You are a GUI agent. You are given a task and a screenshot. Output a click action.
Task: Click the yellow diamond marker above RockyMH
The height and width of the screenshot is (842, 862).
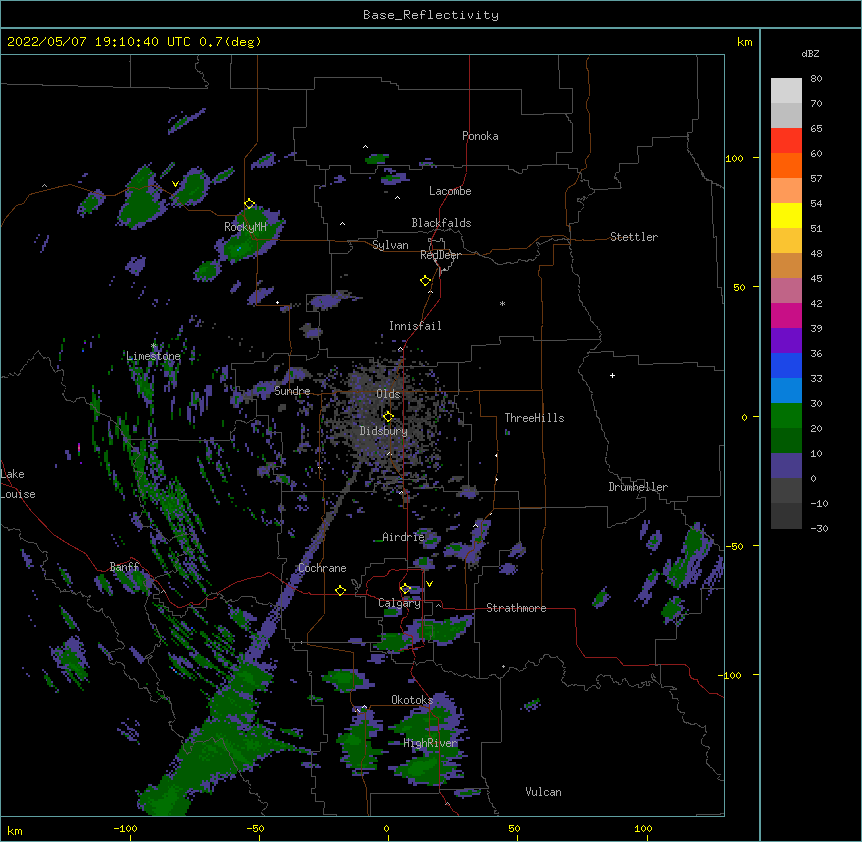pyautogui.click(x=249, y=203)
